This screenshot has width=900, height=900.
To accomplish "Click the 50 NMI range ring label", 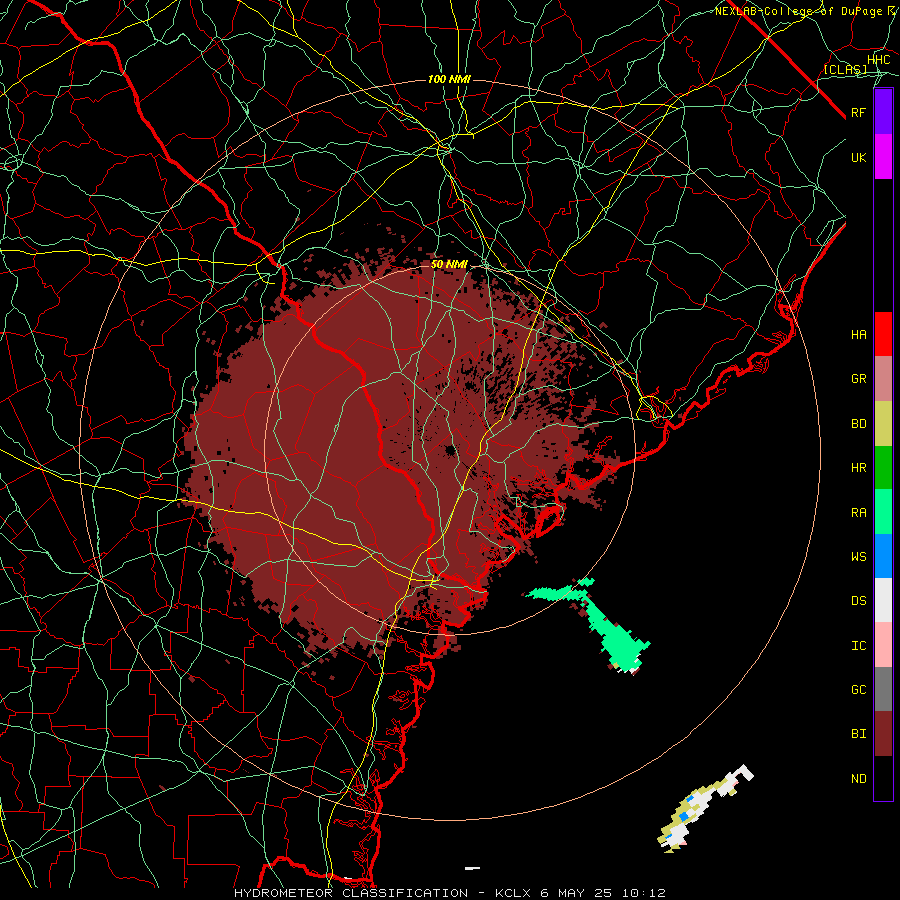I will [449, 265].
